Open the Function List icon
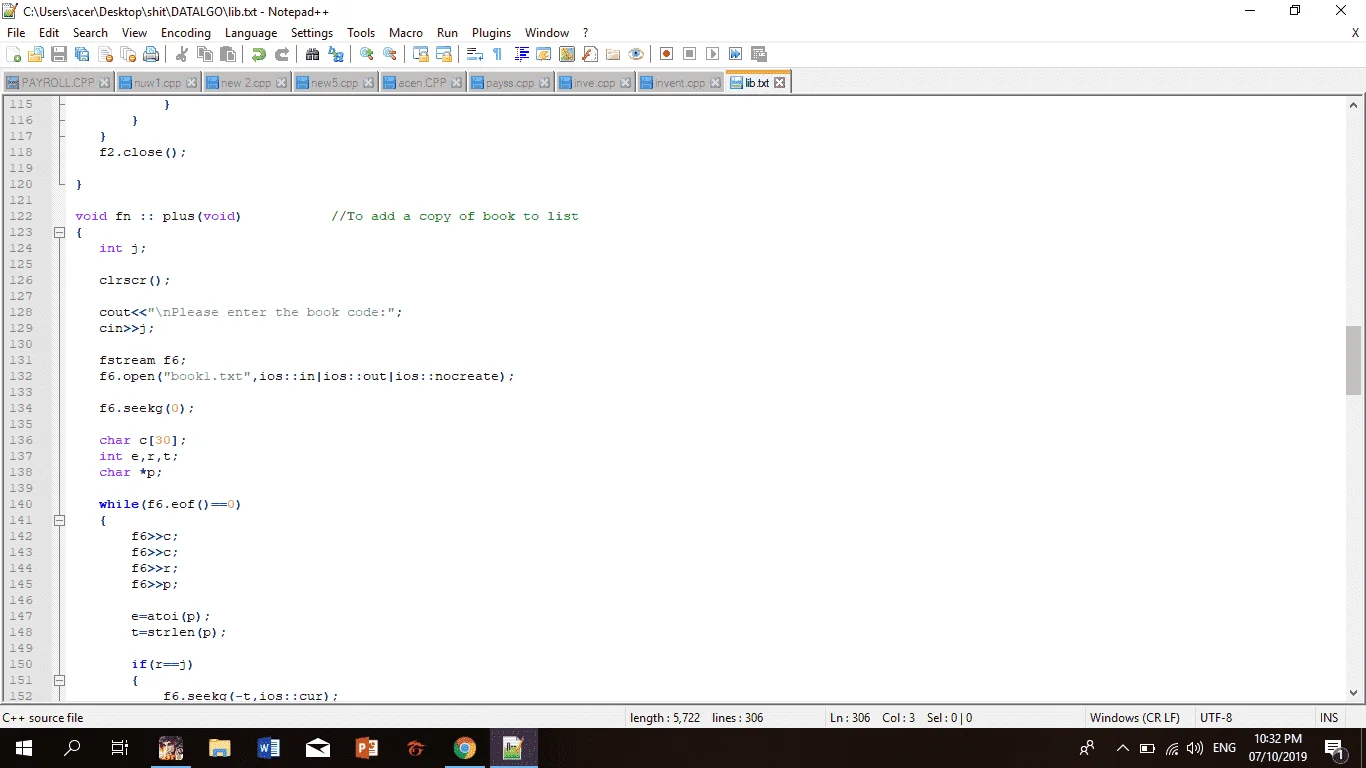This screenshot has height=768, width=1366. (x=590, y=54)
